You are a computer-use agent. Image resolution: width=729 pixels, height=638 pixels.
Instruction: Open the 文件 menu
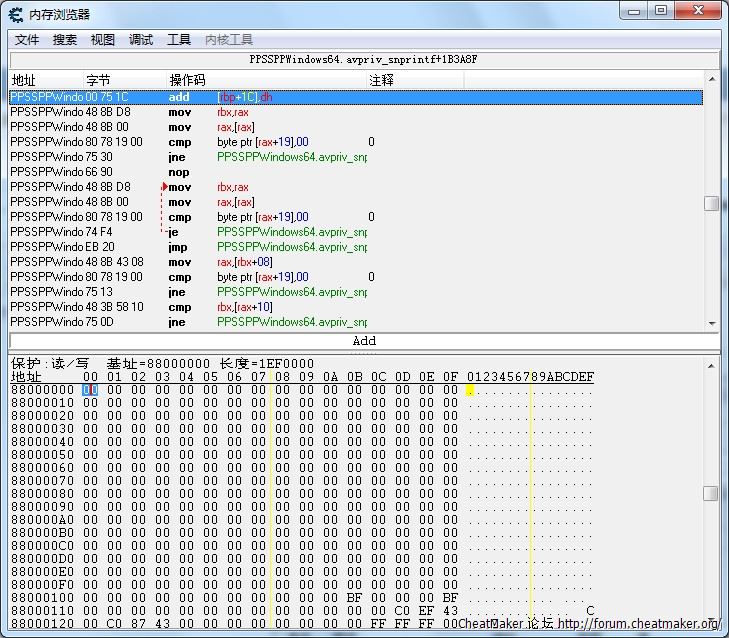[x=27, y=40]
